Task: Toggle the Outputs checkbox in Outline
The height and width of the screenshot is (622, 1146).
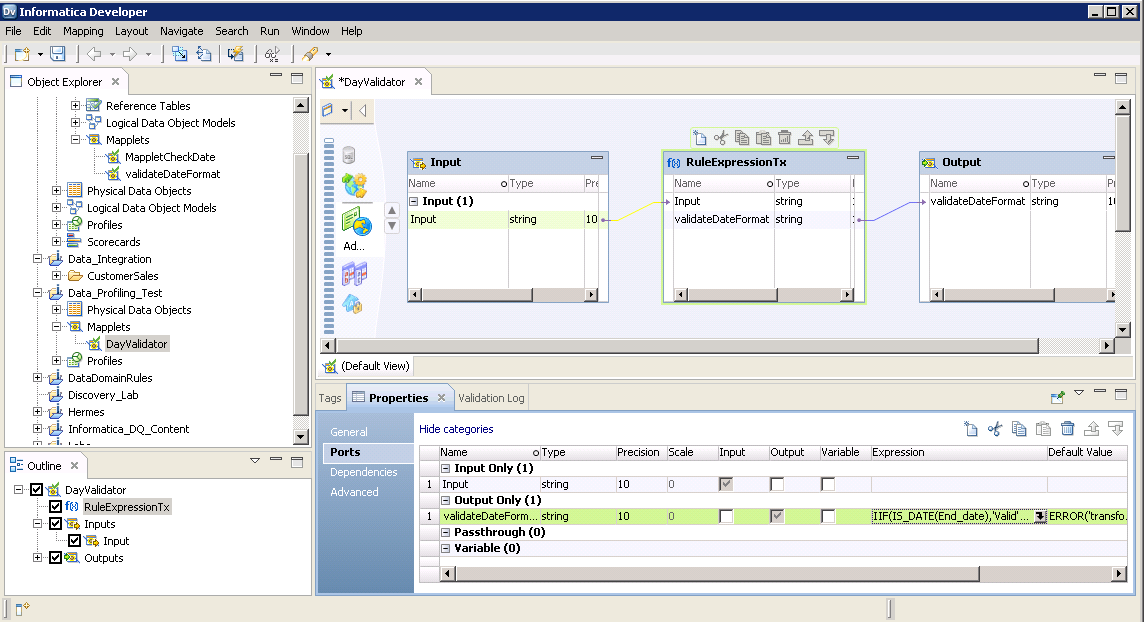Action: 56,558
